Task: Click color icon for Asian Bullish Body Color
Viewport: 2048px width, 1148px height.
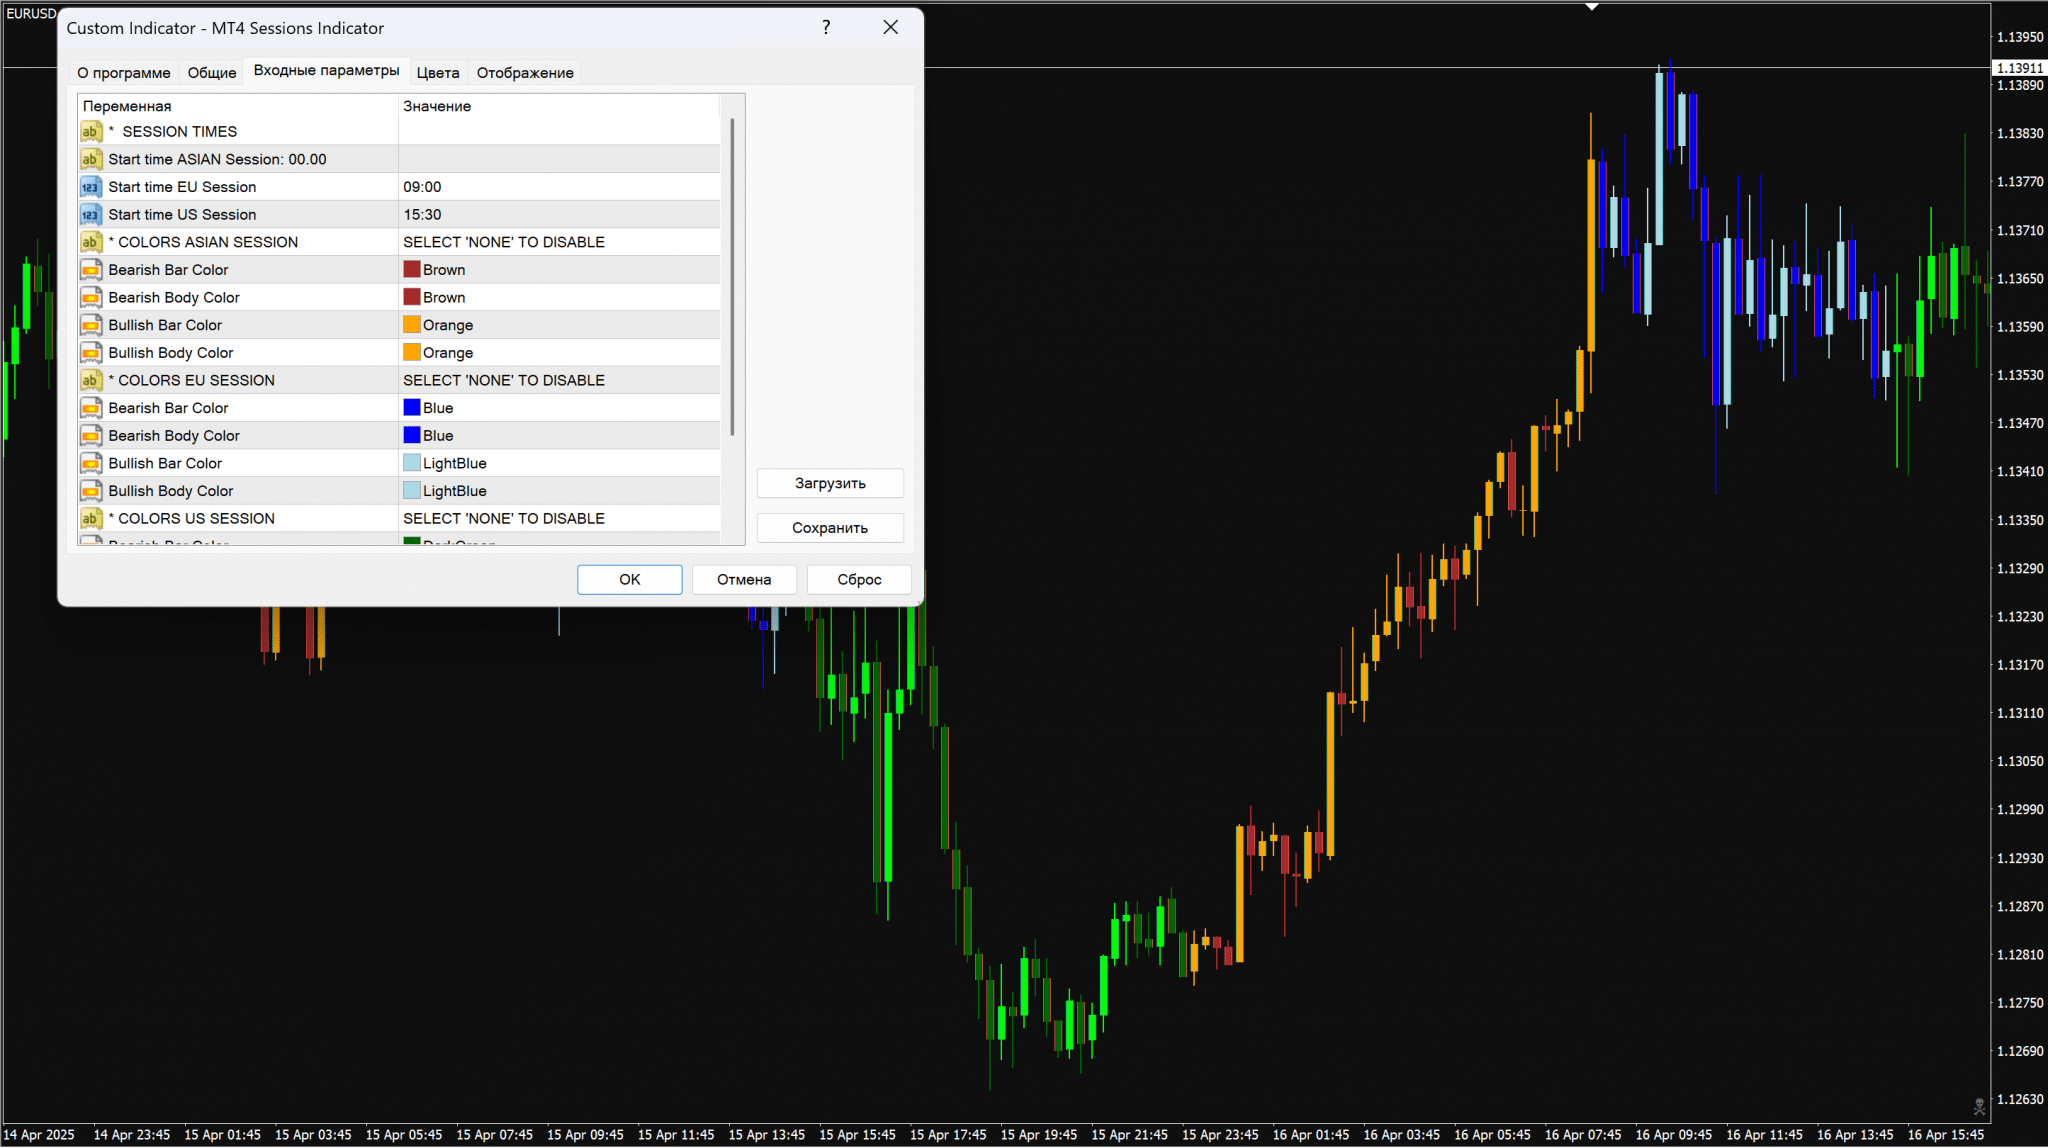Action: click(90, 353)
